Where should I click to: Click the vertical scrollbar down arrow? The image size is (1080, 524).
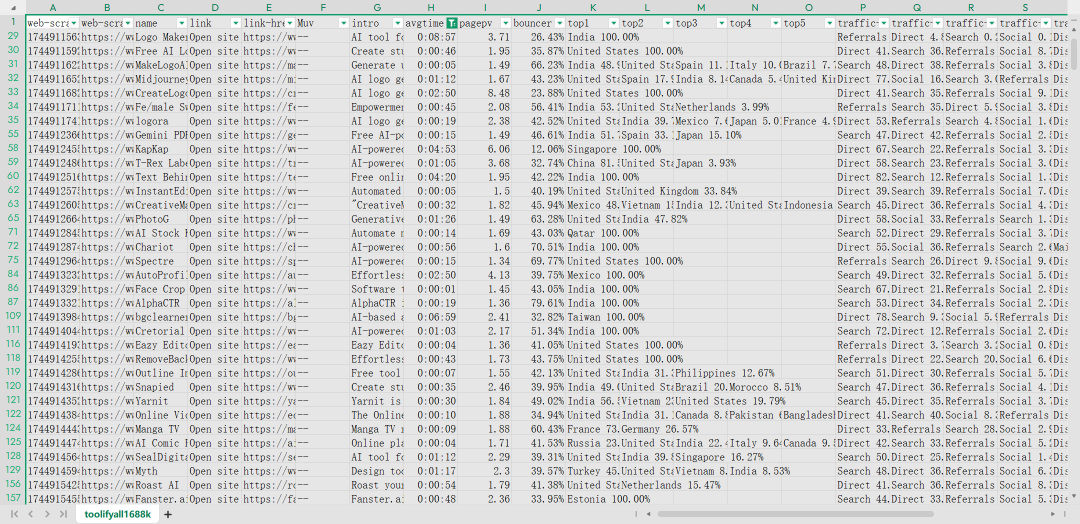1075,496
